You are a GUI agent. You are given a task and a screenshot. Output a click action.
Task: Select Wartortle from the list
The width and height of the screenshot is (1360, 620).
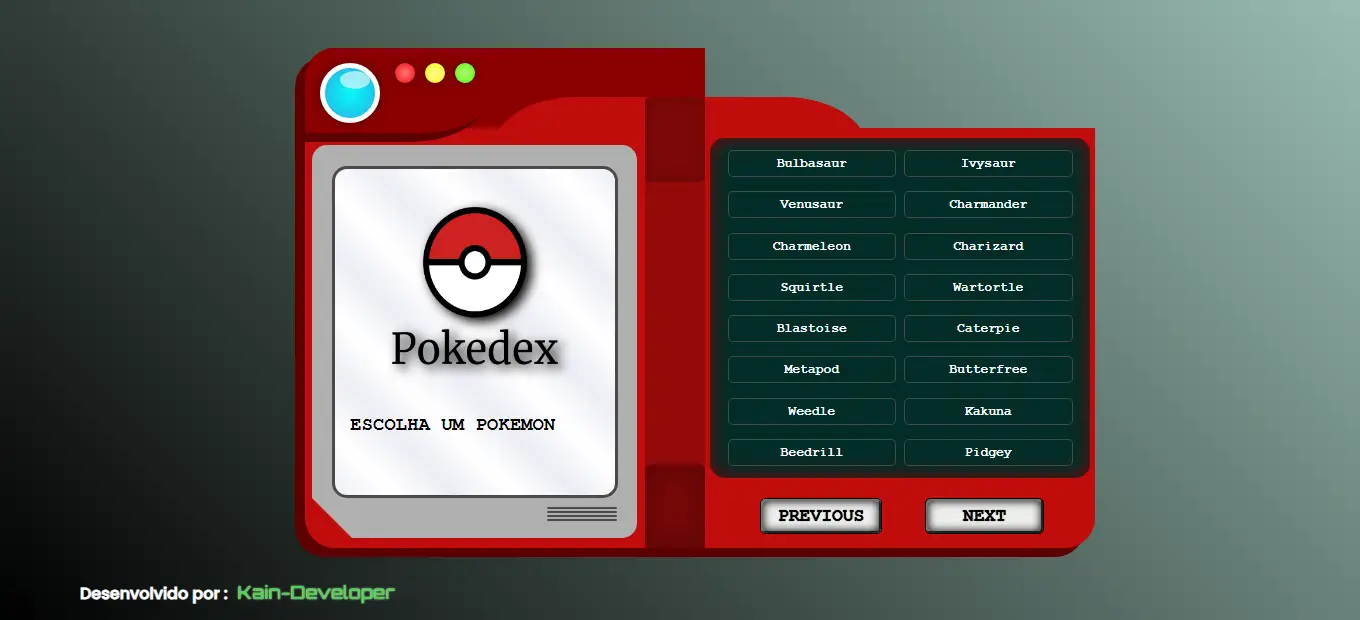988,287
